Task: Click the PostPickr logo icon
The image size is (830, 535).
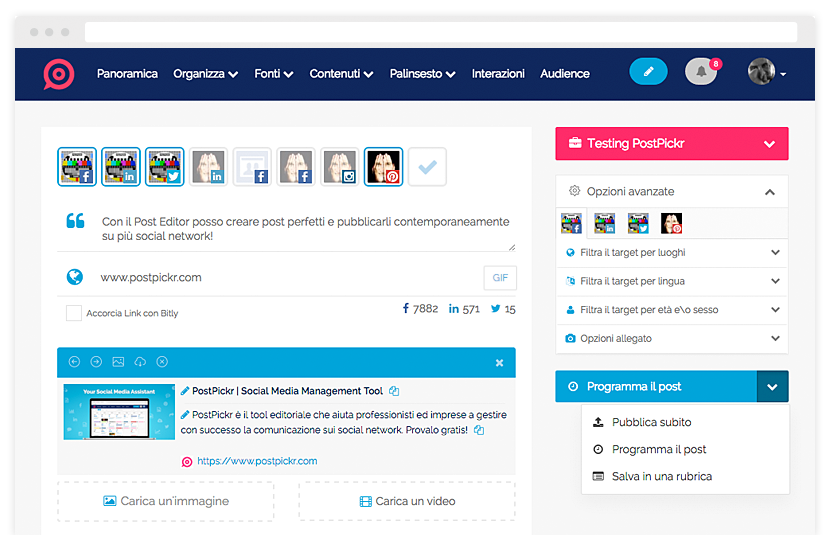Action: pyautogui.click(x=58, y=74)
